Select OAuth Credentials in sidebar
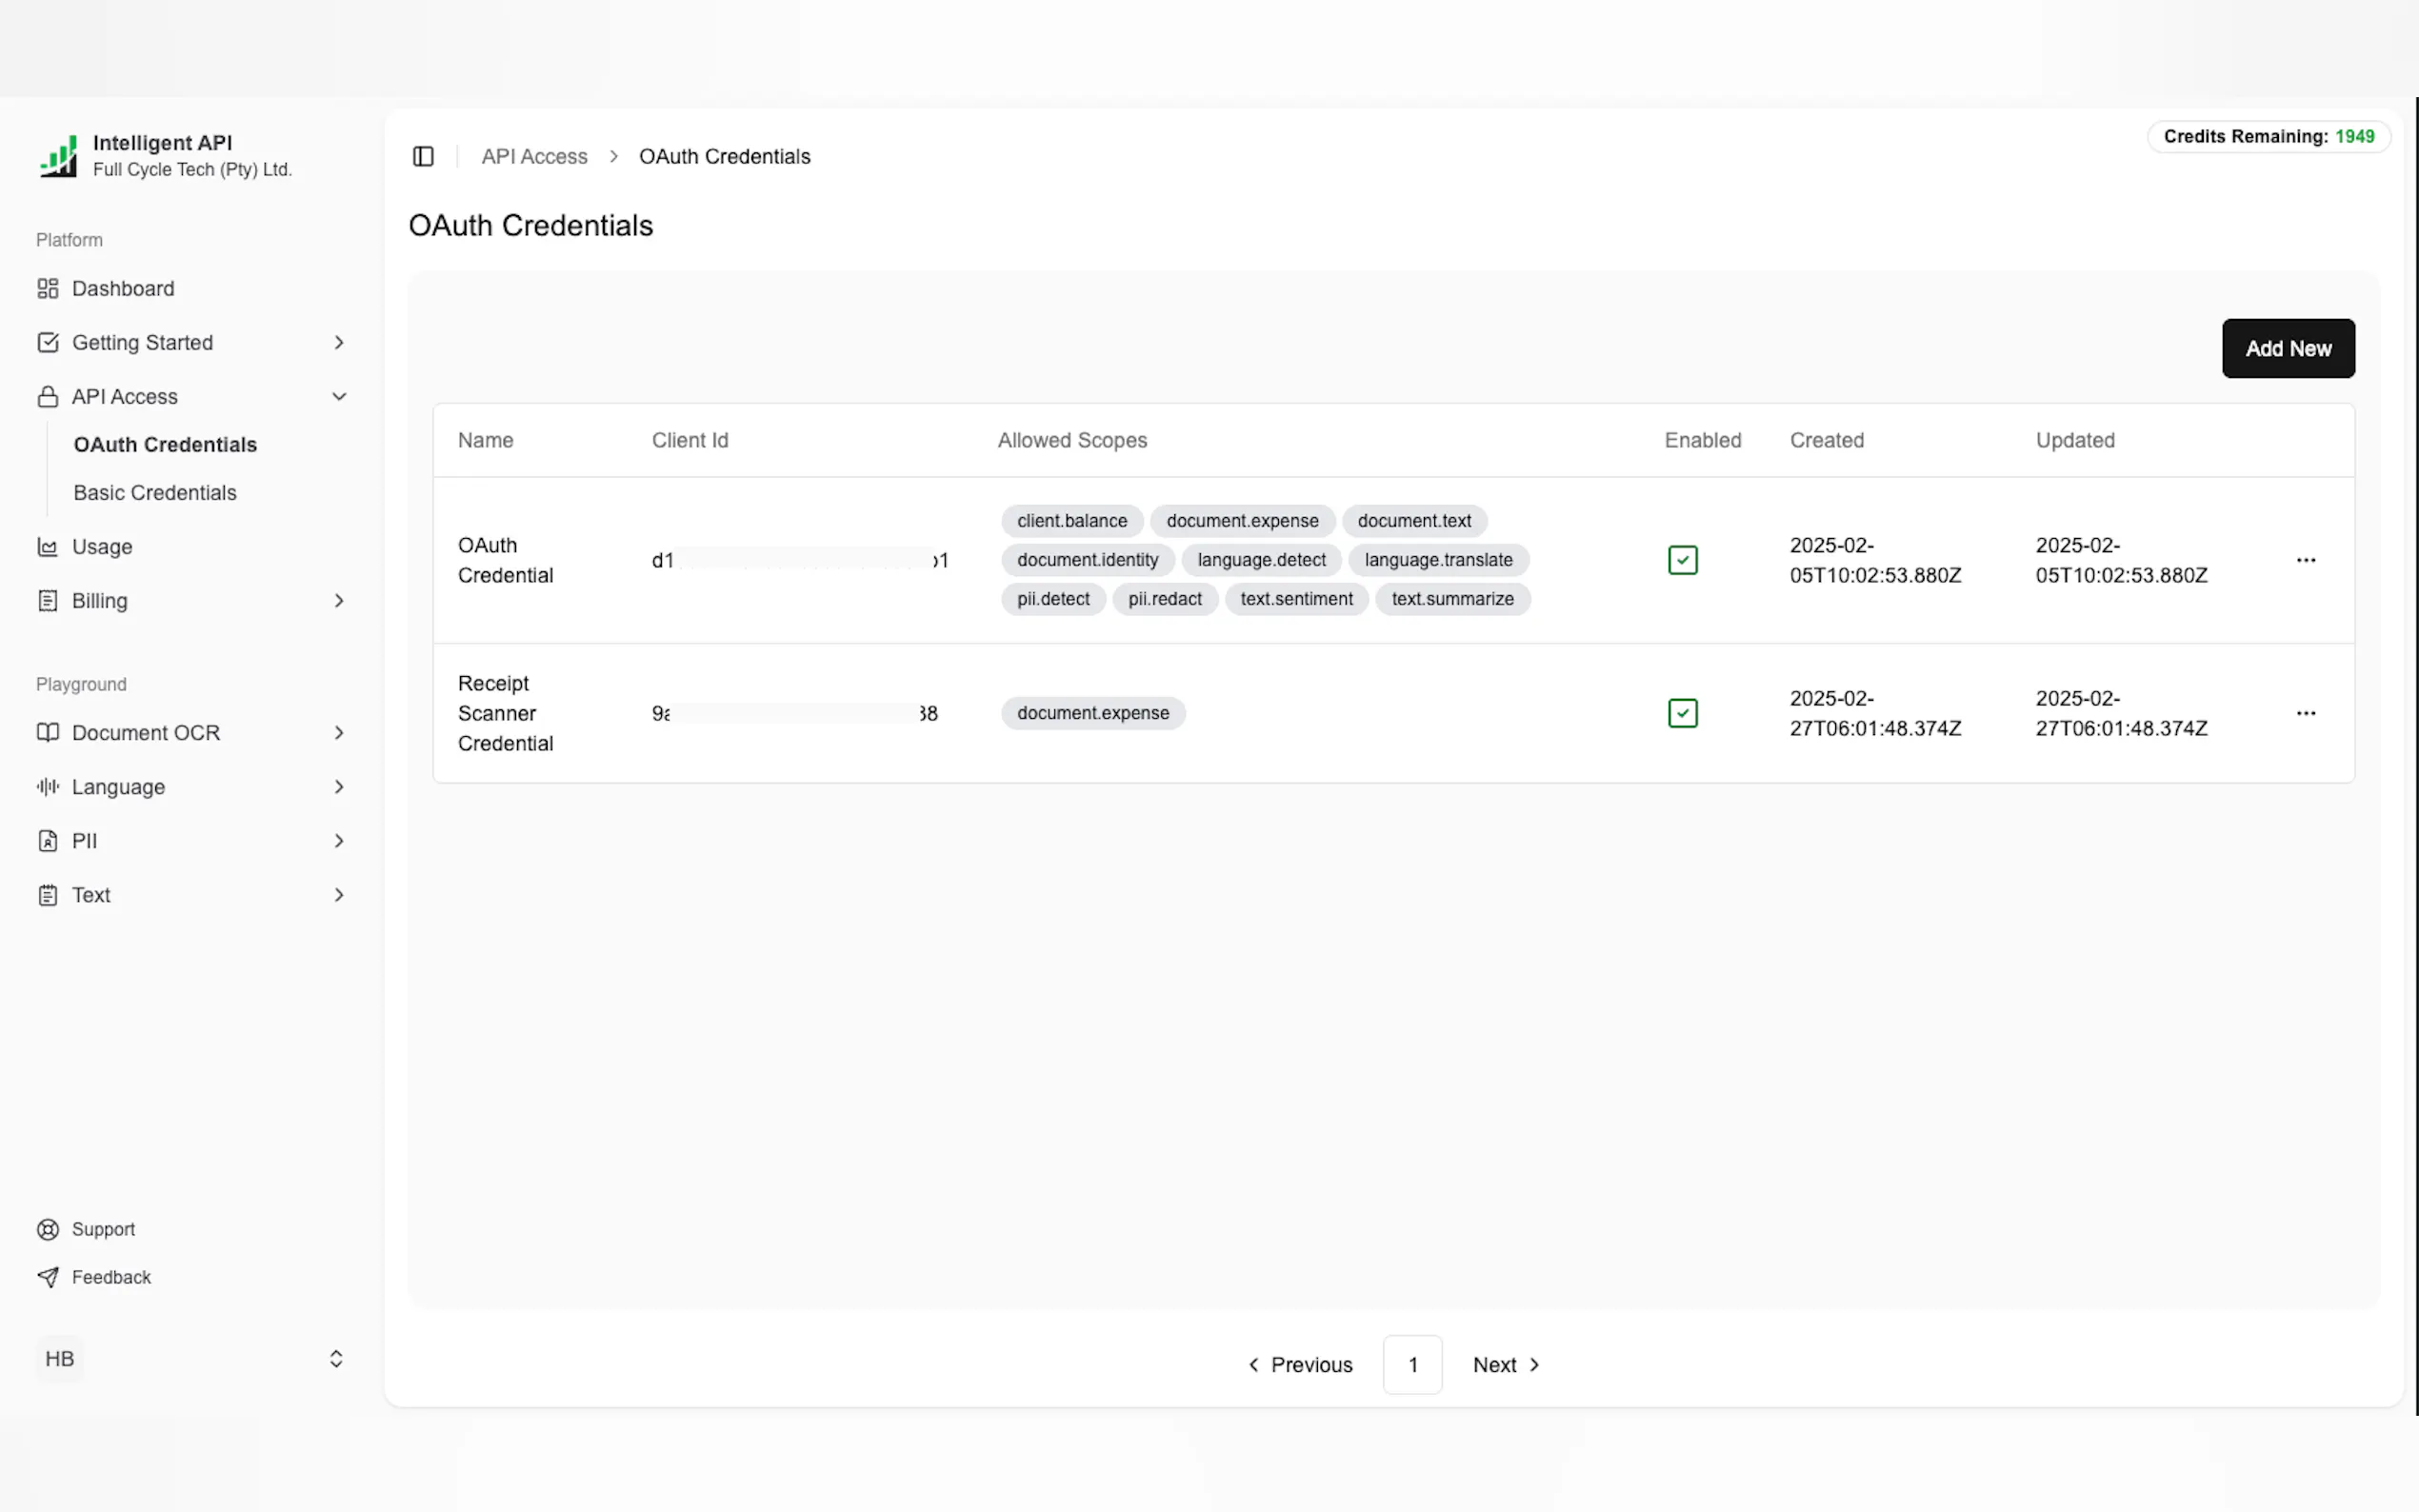Image resolution: width=2419 pixels, height=1512 pixels. point(165,444)
